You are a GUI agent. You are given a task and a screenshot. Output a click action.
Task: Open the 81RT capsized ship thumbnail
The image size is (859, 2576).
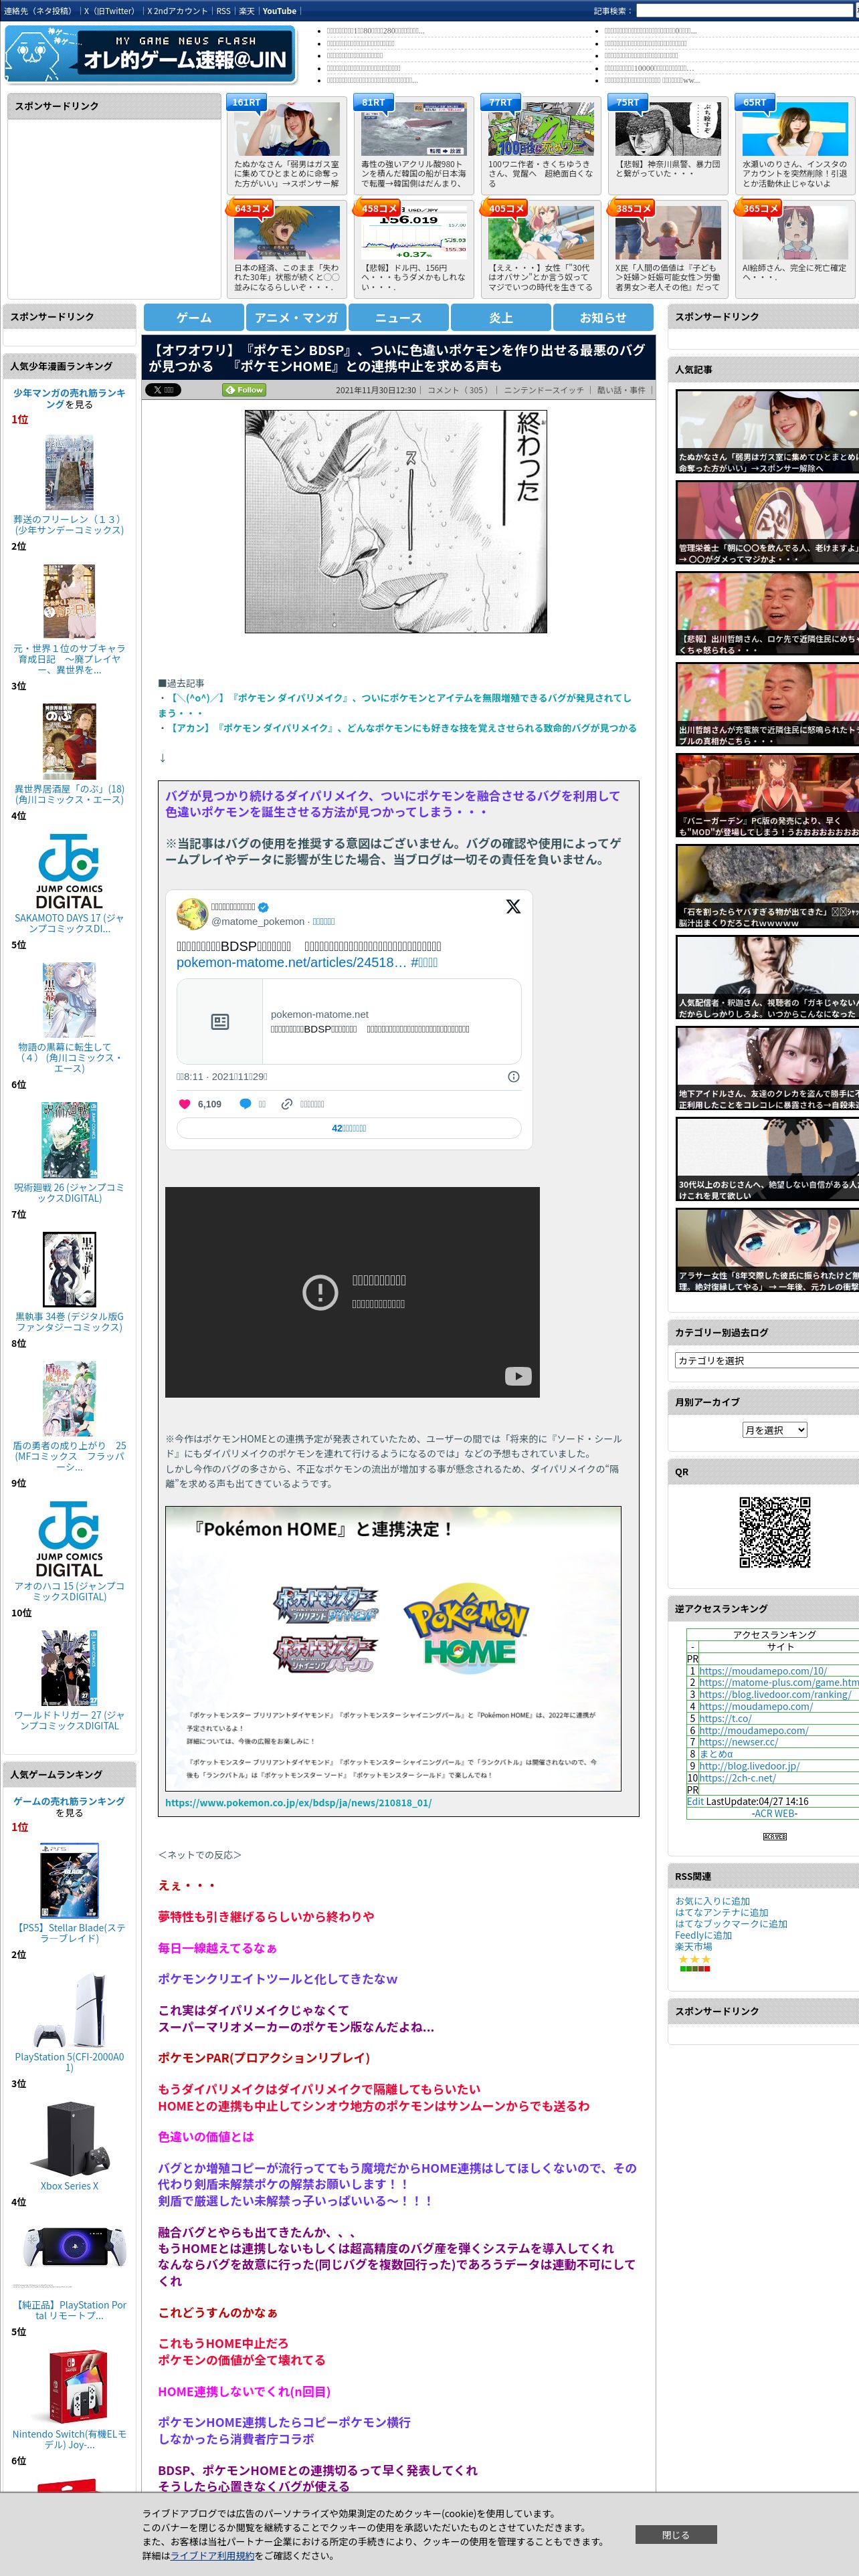(x=414, y=128)
